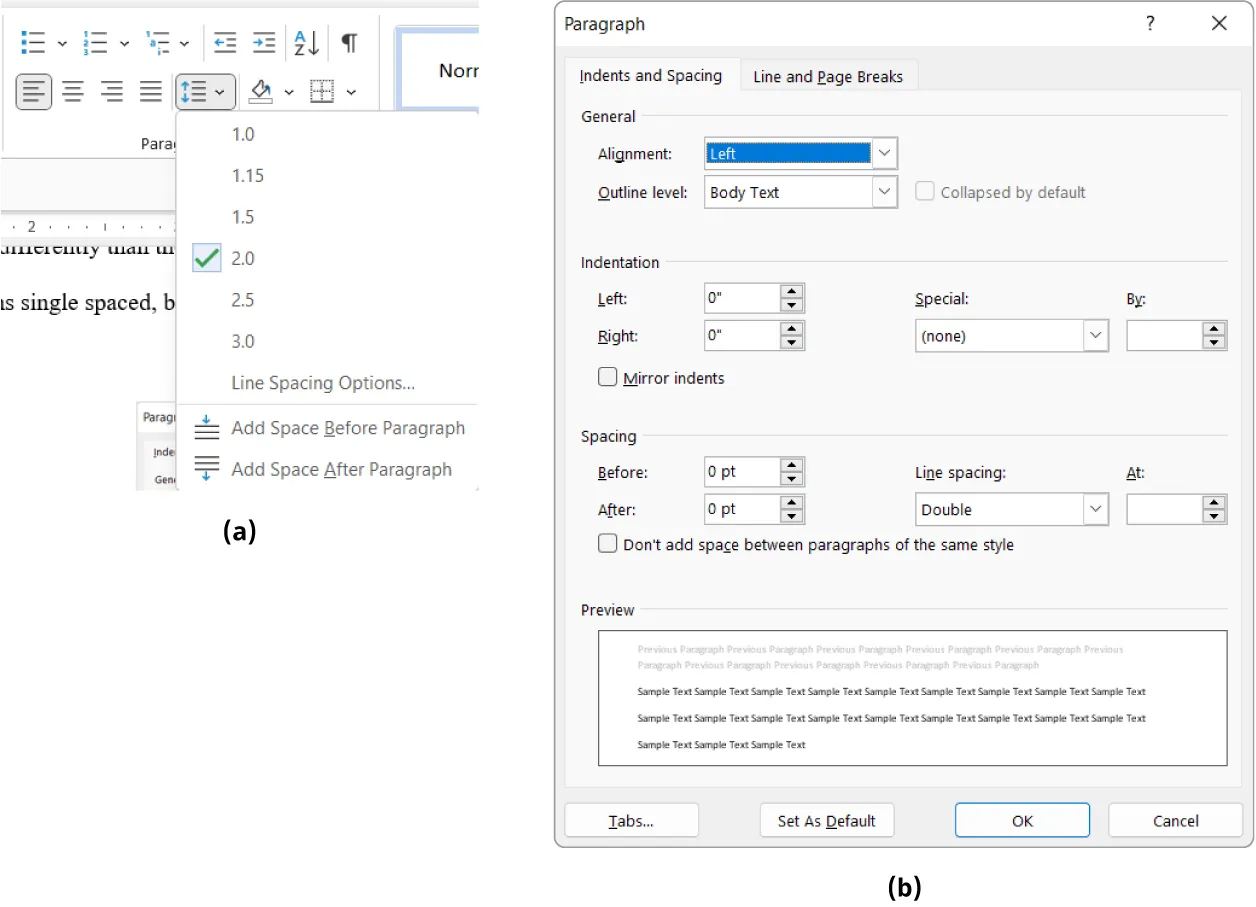Choose Line Spacing Options from the menu
1256x907 pixels.
[322, 383]
